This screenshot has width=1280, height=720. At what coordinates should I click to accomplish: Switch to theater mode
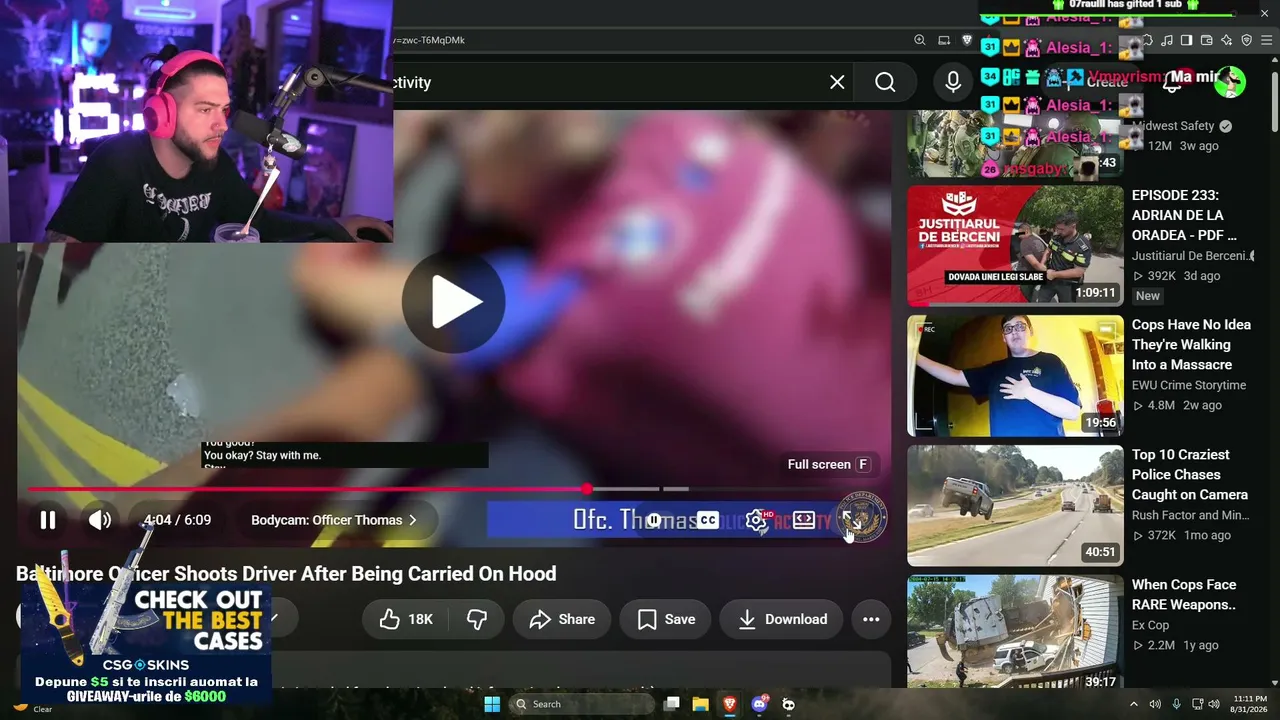coord(804,520)
